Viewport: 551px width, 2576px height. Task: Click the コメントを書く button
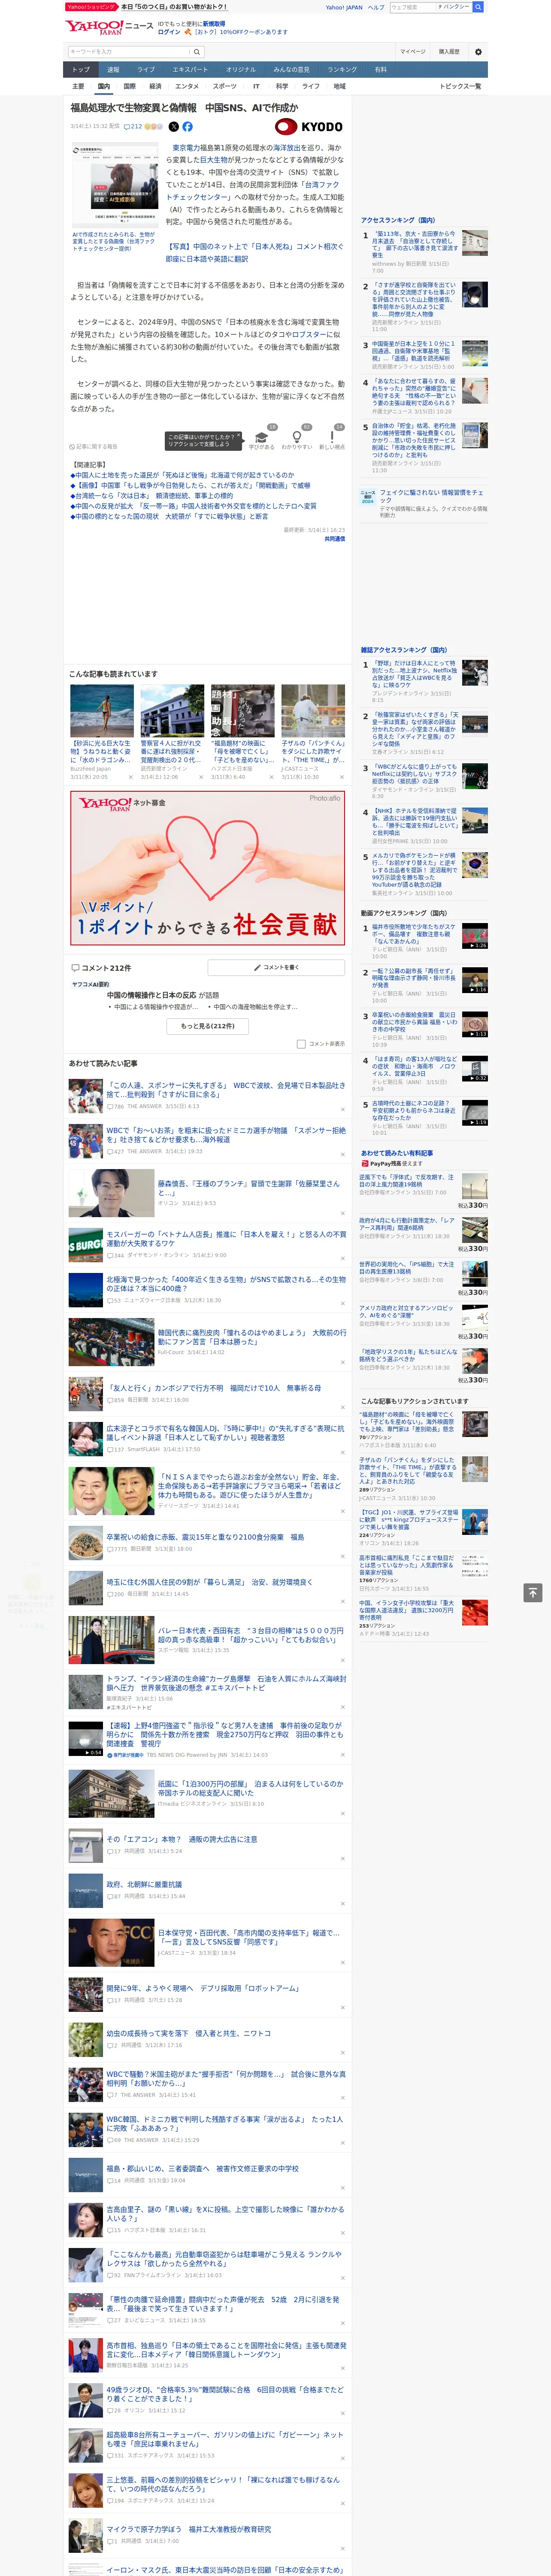(x=277, y=968)
